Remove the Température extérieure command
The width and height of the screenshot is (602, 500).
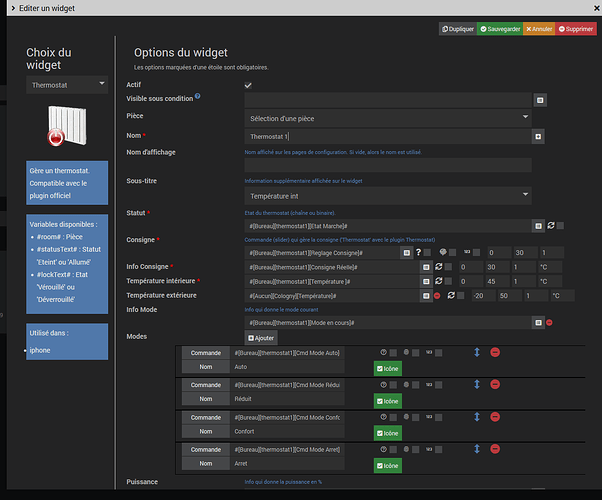coord(436,296)
